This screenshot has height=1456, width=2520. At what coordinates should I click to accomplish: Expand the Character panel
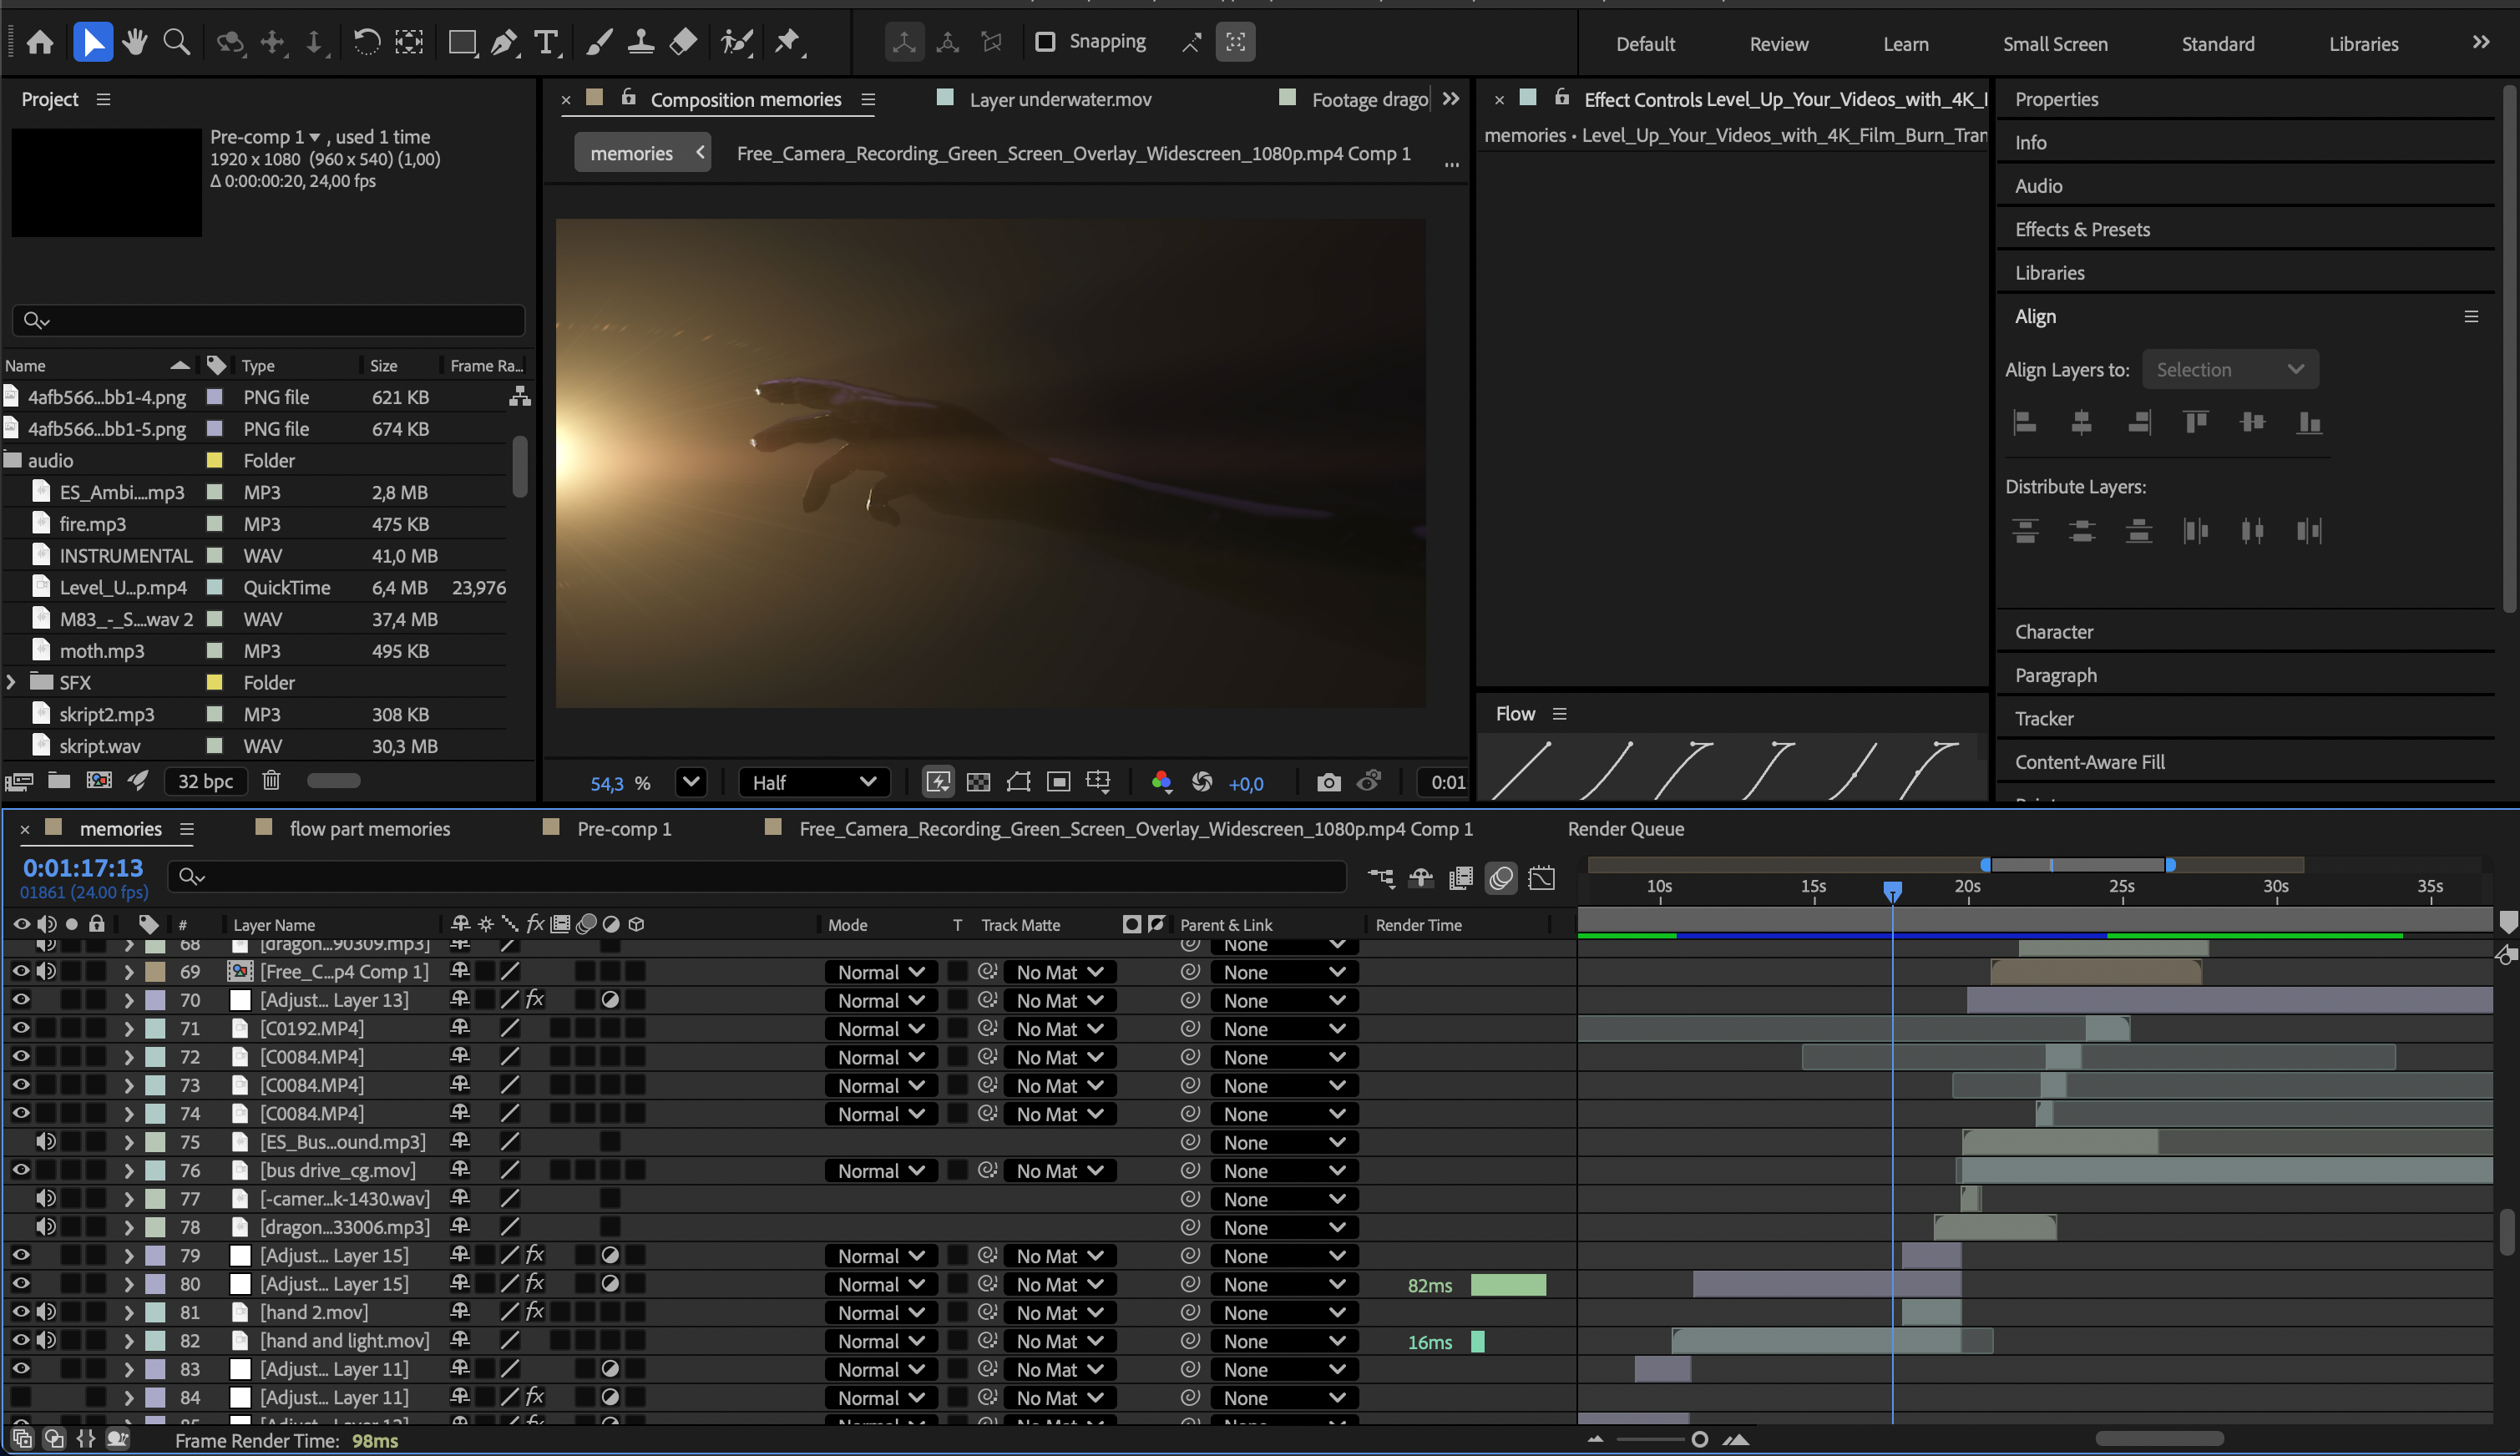(2053, 632)
